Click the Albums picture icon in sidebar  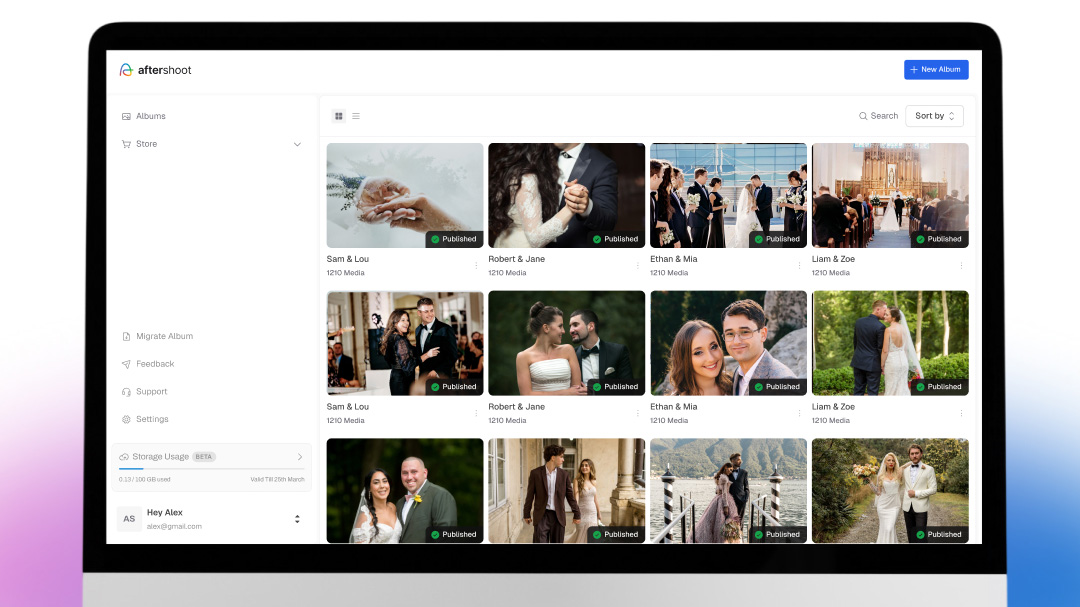[126, 116]
